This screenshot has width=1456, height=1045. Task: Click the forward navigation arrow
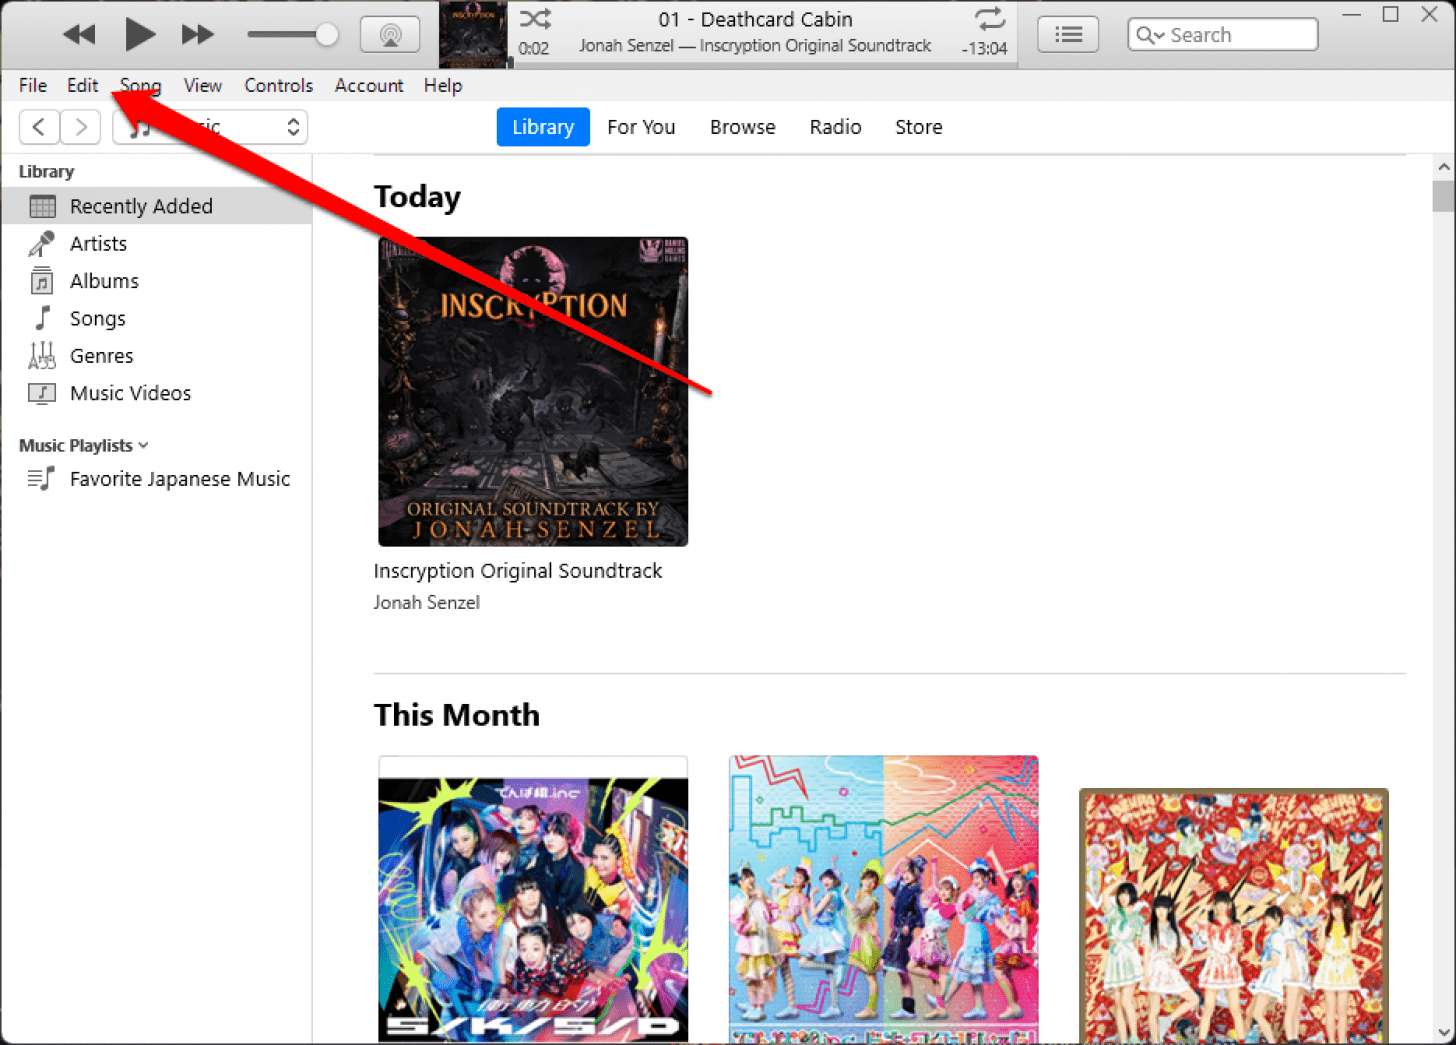tap(81, 127)
